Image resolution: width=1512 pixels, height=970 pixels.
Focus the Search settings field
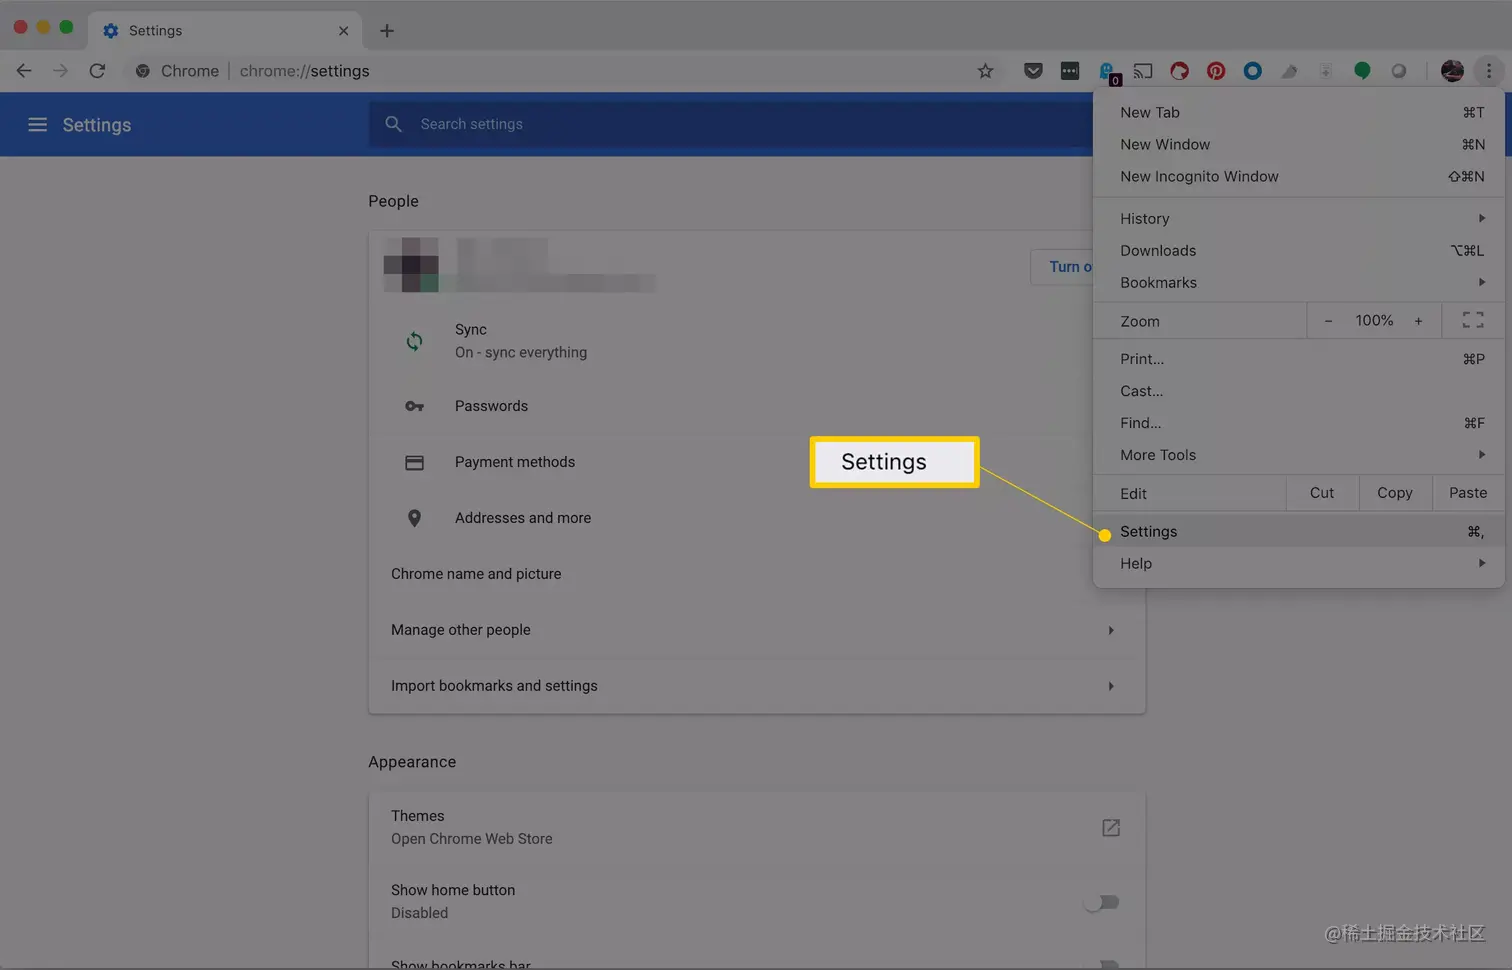coord(731,124)
